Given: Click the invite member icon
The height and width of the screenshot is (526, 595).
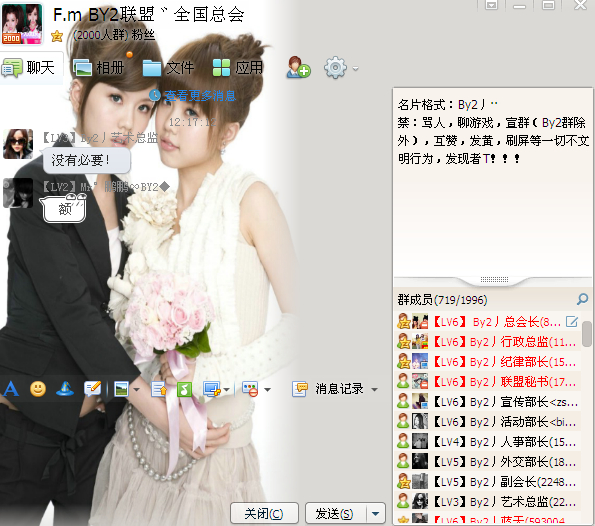Looking at the screenshot, I should pos(299,67).
